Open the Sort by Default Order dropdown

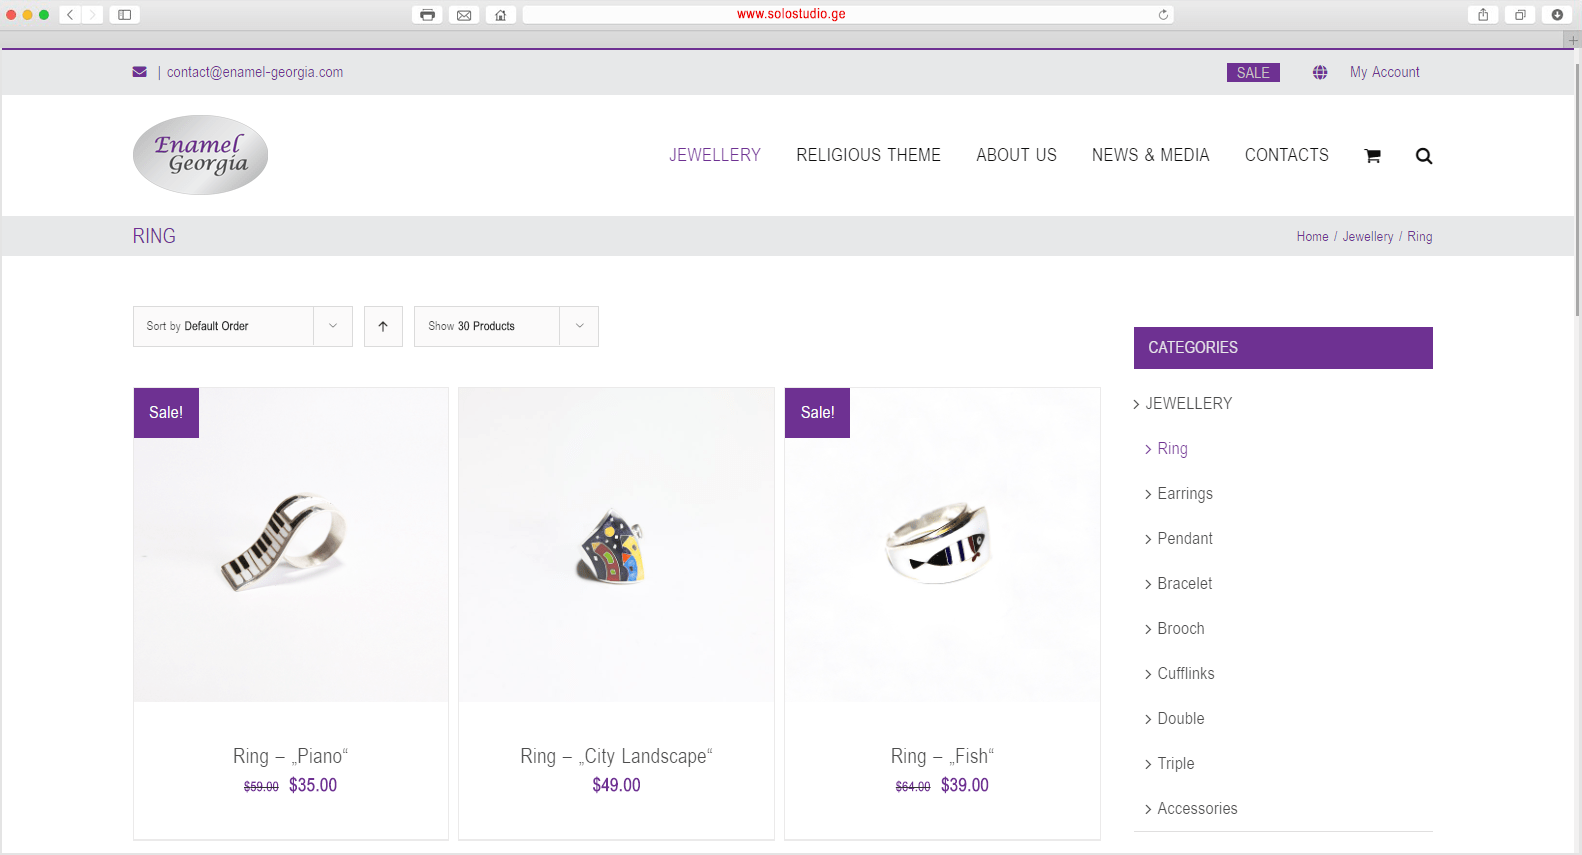pyautogui.click(x=243, y=326)
